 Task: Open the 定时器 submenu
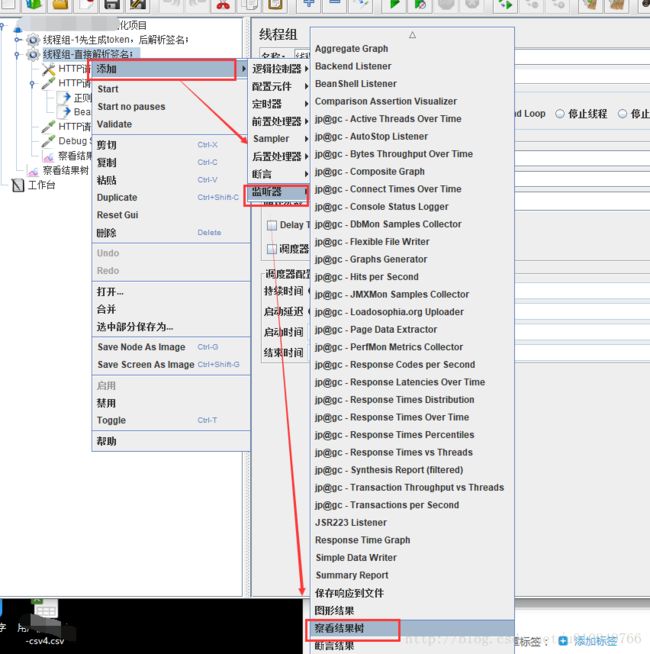[280, 104]
